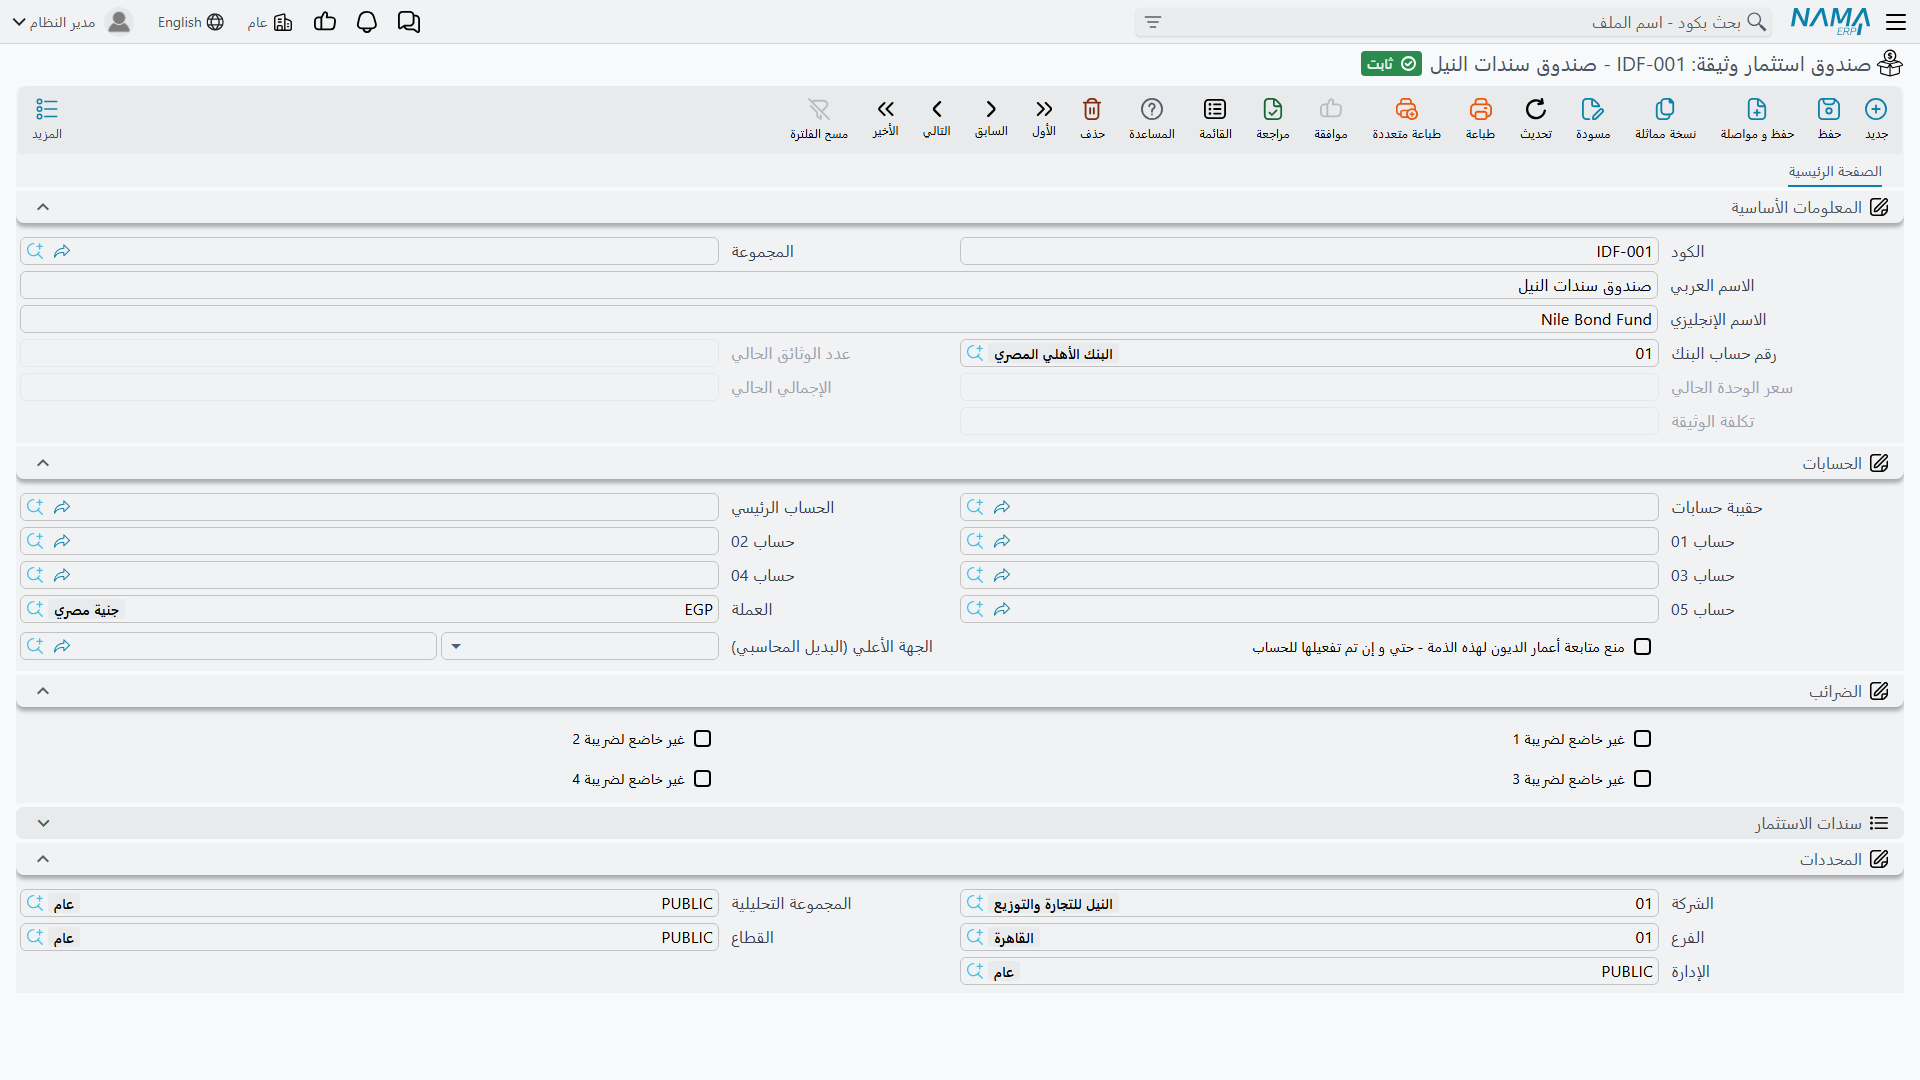Image resolution: width=1920 pixels, height=1080 pixels.
Task: Click the تحديث (refresh) icon
Action: (1536, 109)
